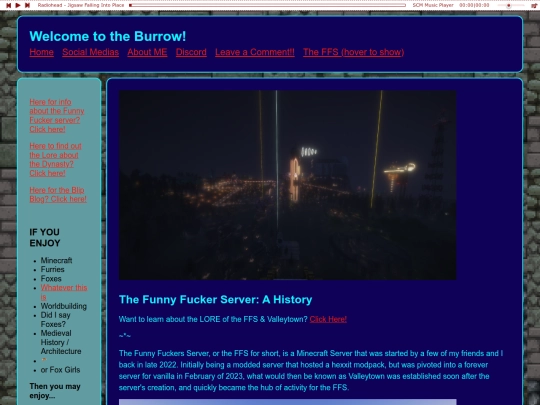Click the SCM Music Player label
540x405 pixels.
433,5
